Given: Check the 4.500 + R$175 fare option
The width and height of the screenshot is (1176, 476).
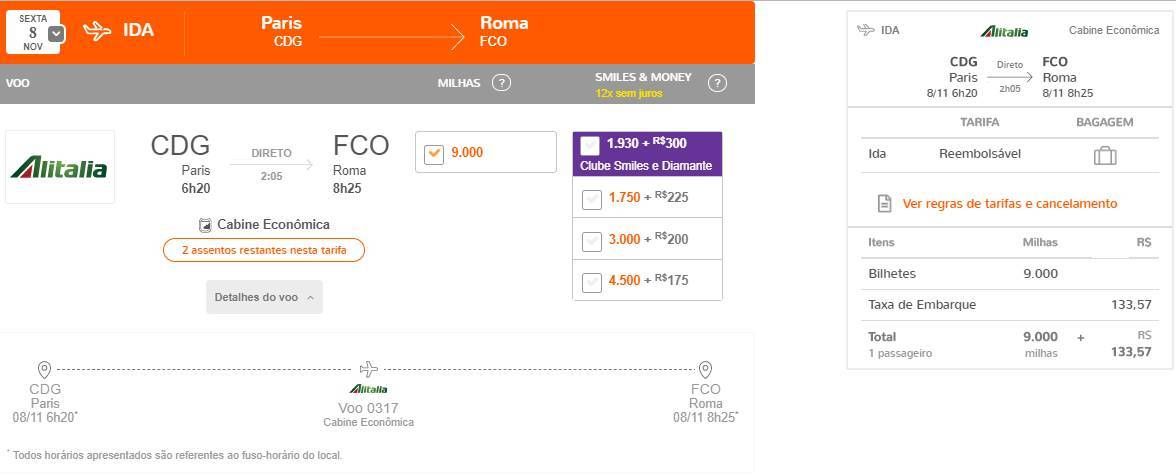Looking at the screenshot, I should tap(592, 282).
